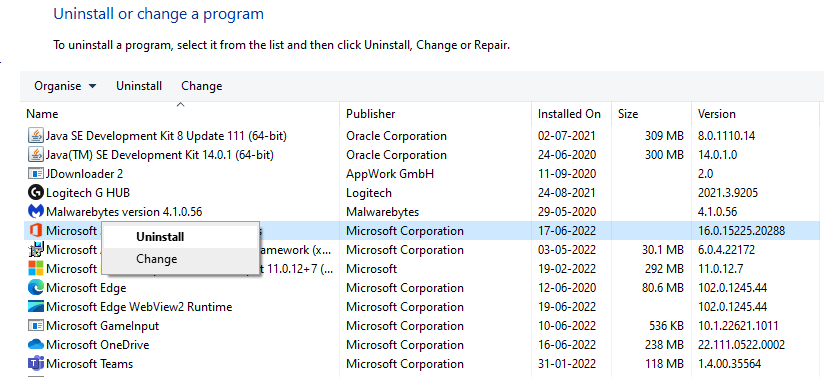This screenshot has height=377, width=824.
Task: Click the Change toolbar button
Action: click(201, 86)
